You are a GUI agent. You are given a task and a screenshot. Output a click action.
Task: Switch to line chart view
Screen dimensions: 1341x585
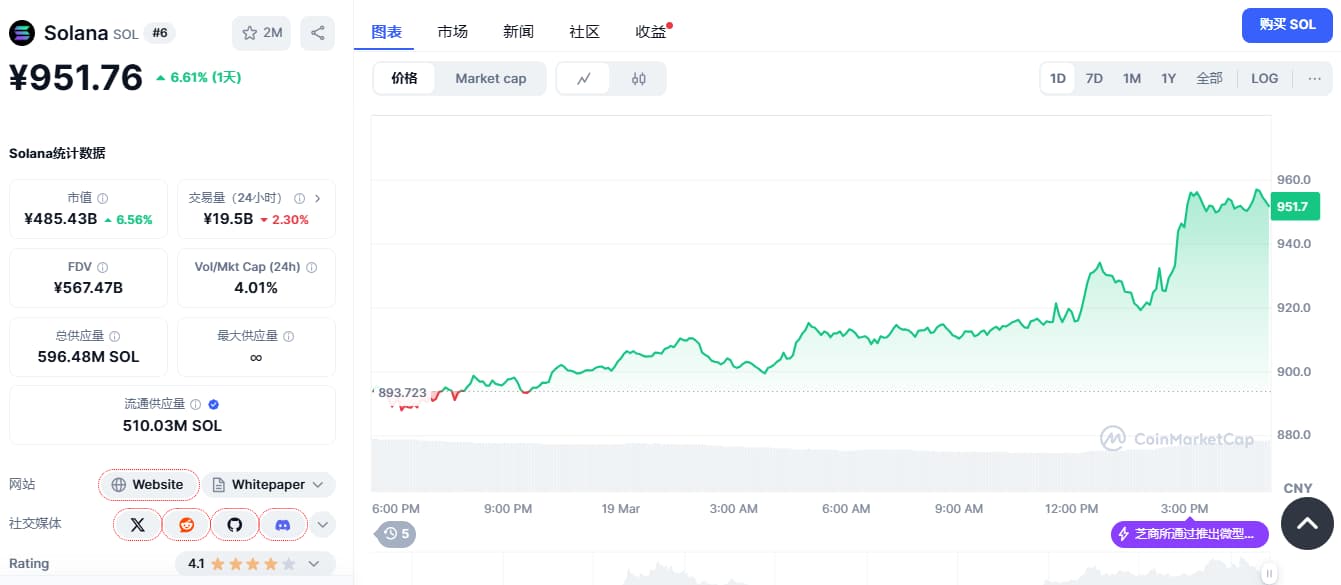point(583,79)
